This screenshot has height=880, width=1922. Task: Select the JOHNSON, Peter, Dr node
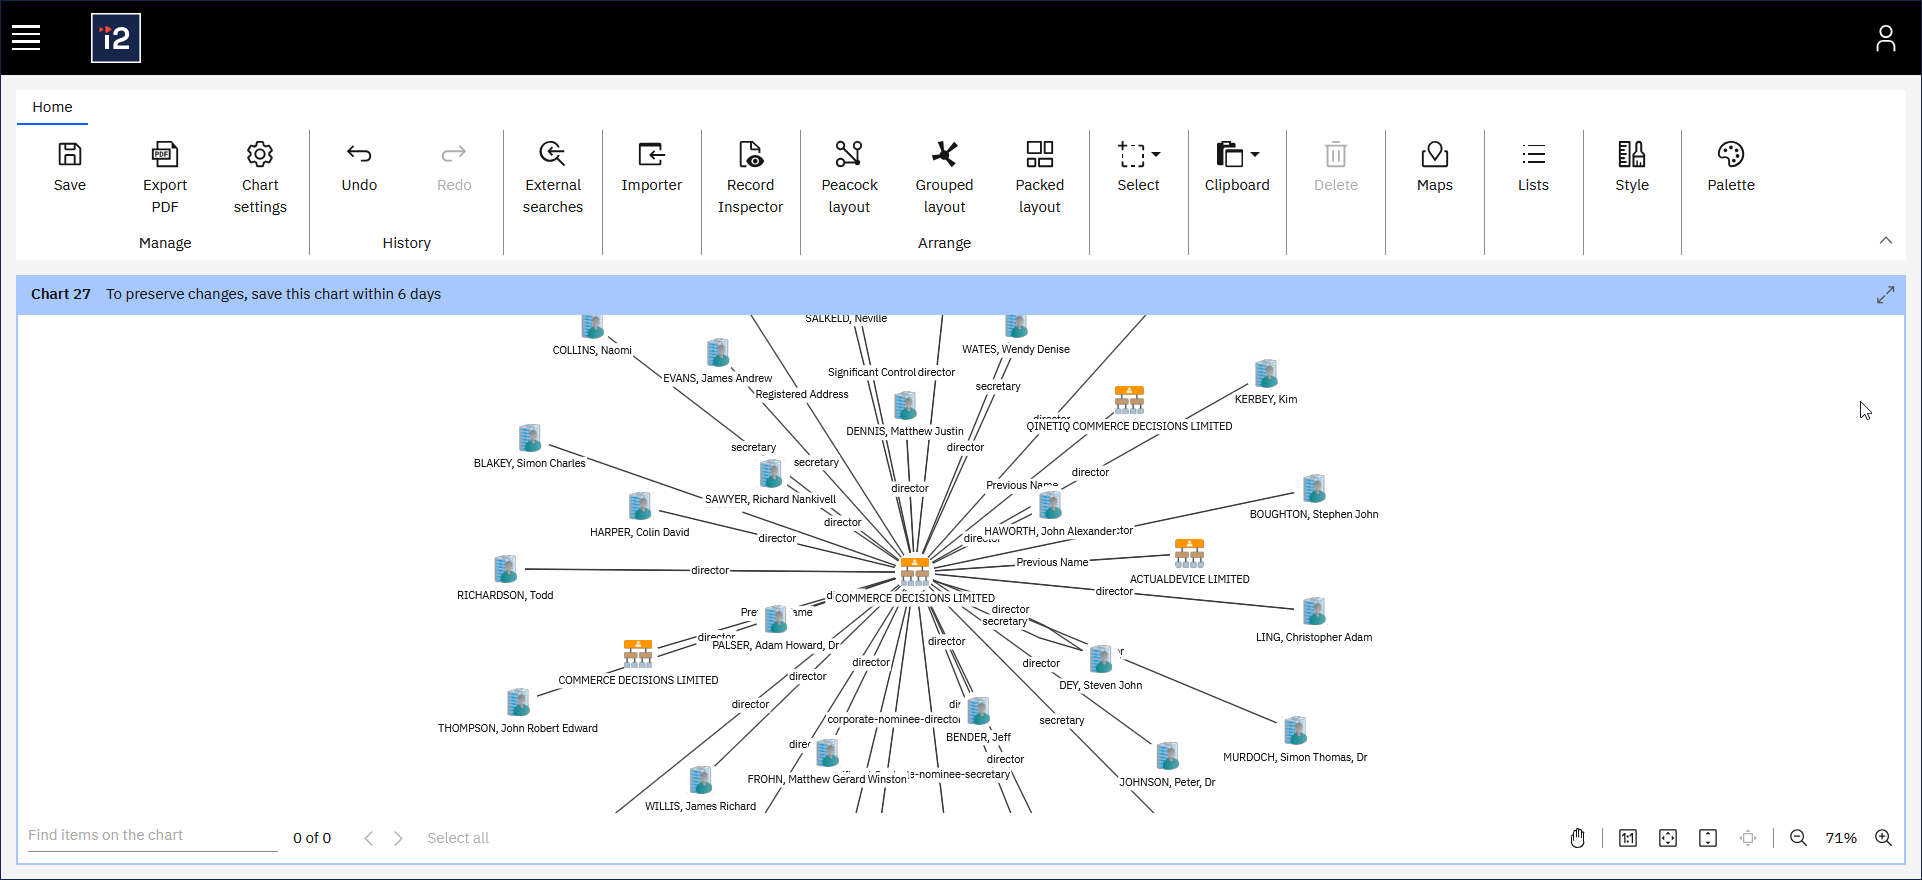[x=1167, y=756]
